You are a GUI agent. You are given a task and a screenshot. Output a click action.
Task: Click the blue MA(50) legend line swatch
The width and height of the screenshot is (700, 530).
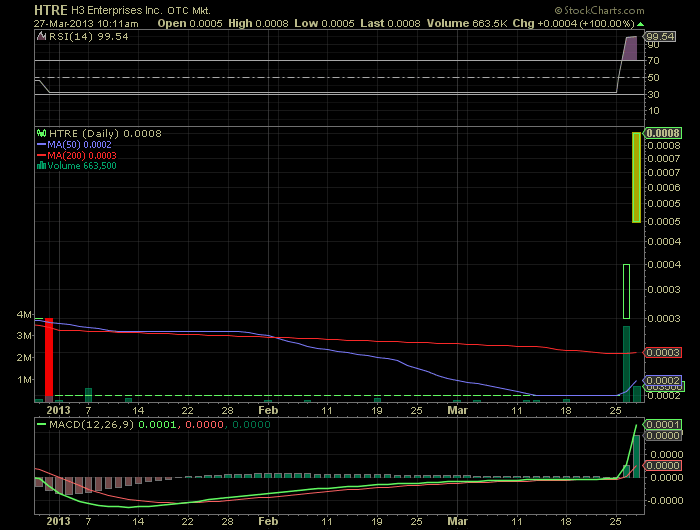click(42, 145)
